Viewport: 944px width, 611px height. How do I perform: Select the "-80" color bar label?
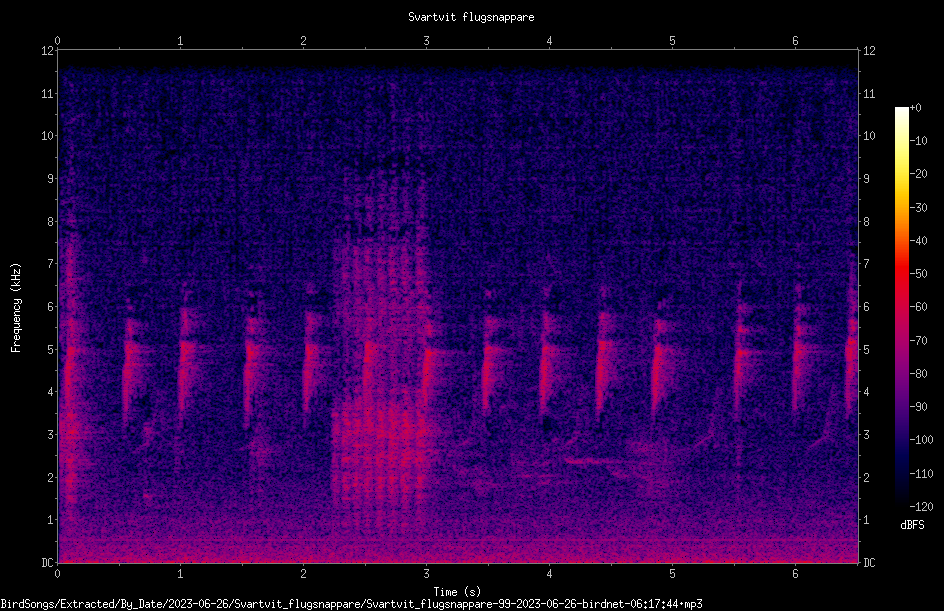[919, 374]
